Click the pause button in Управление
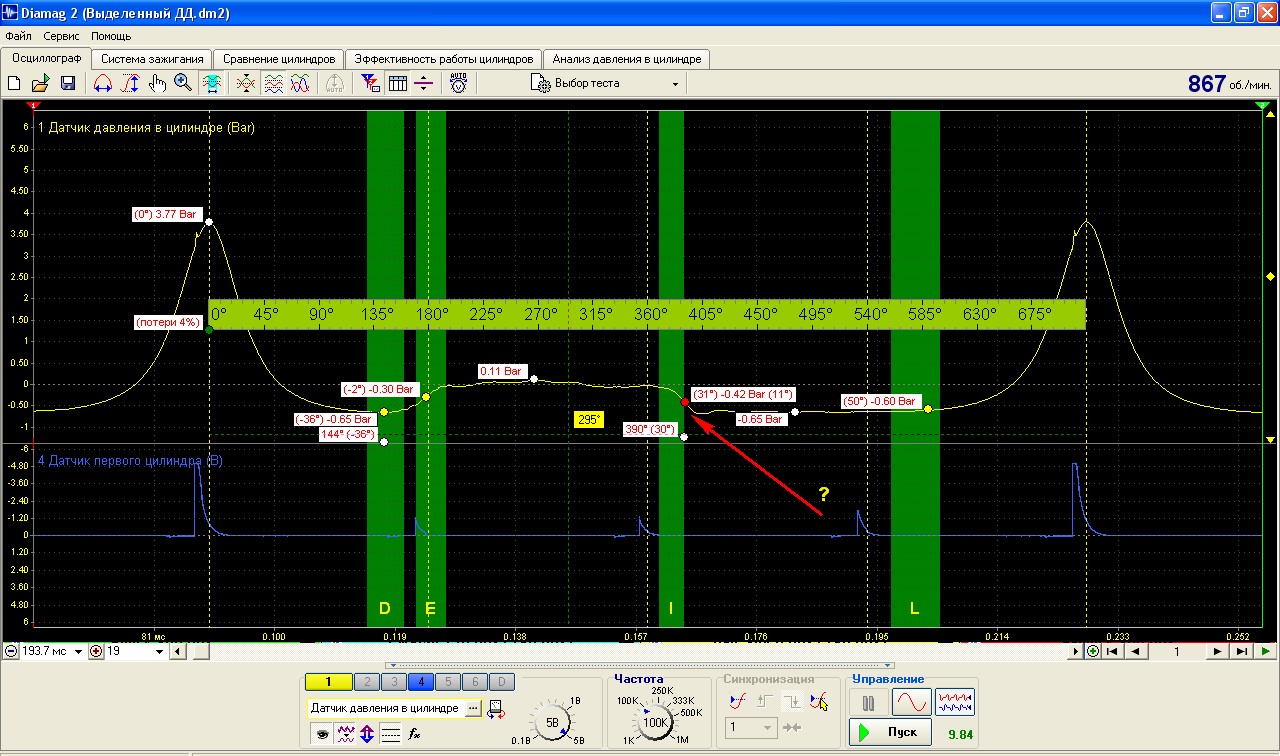The image size is (1280, 756). pos(868,702)
